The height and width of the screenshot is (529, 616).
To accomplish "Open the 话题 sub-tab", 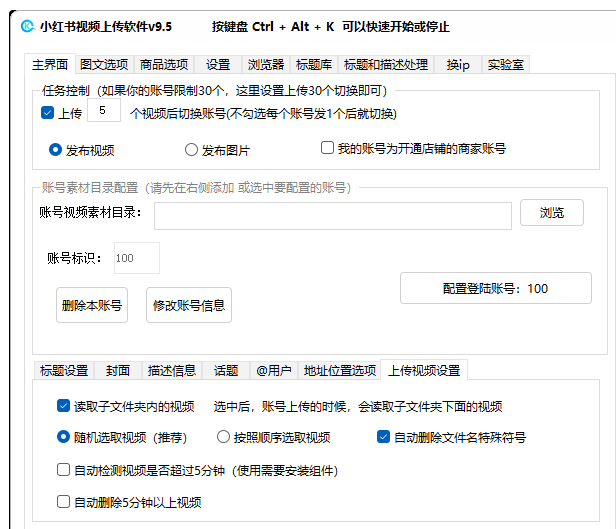I will coord(226,370).
